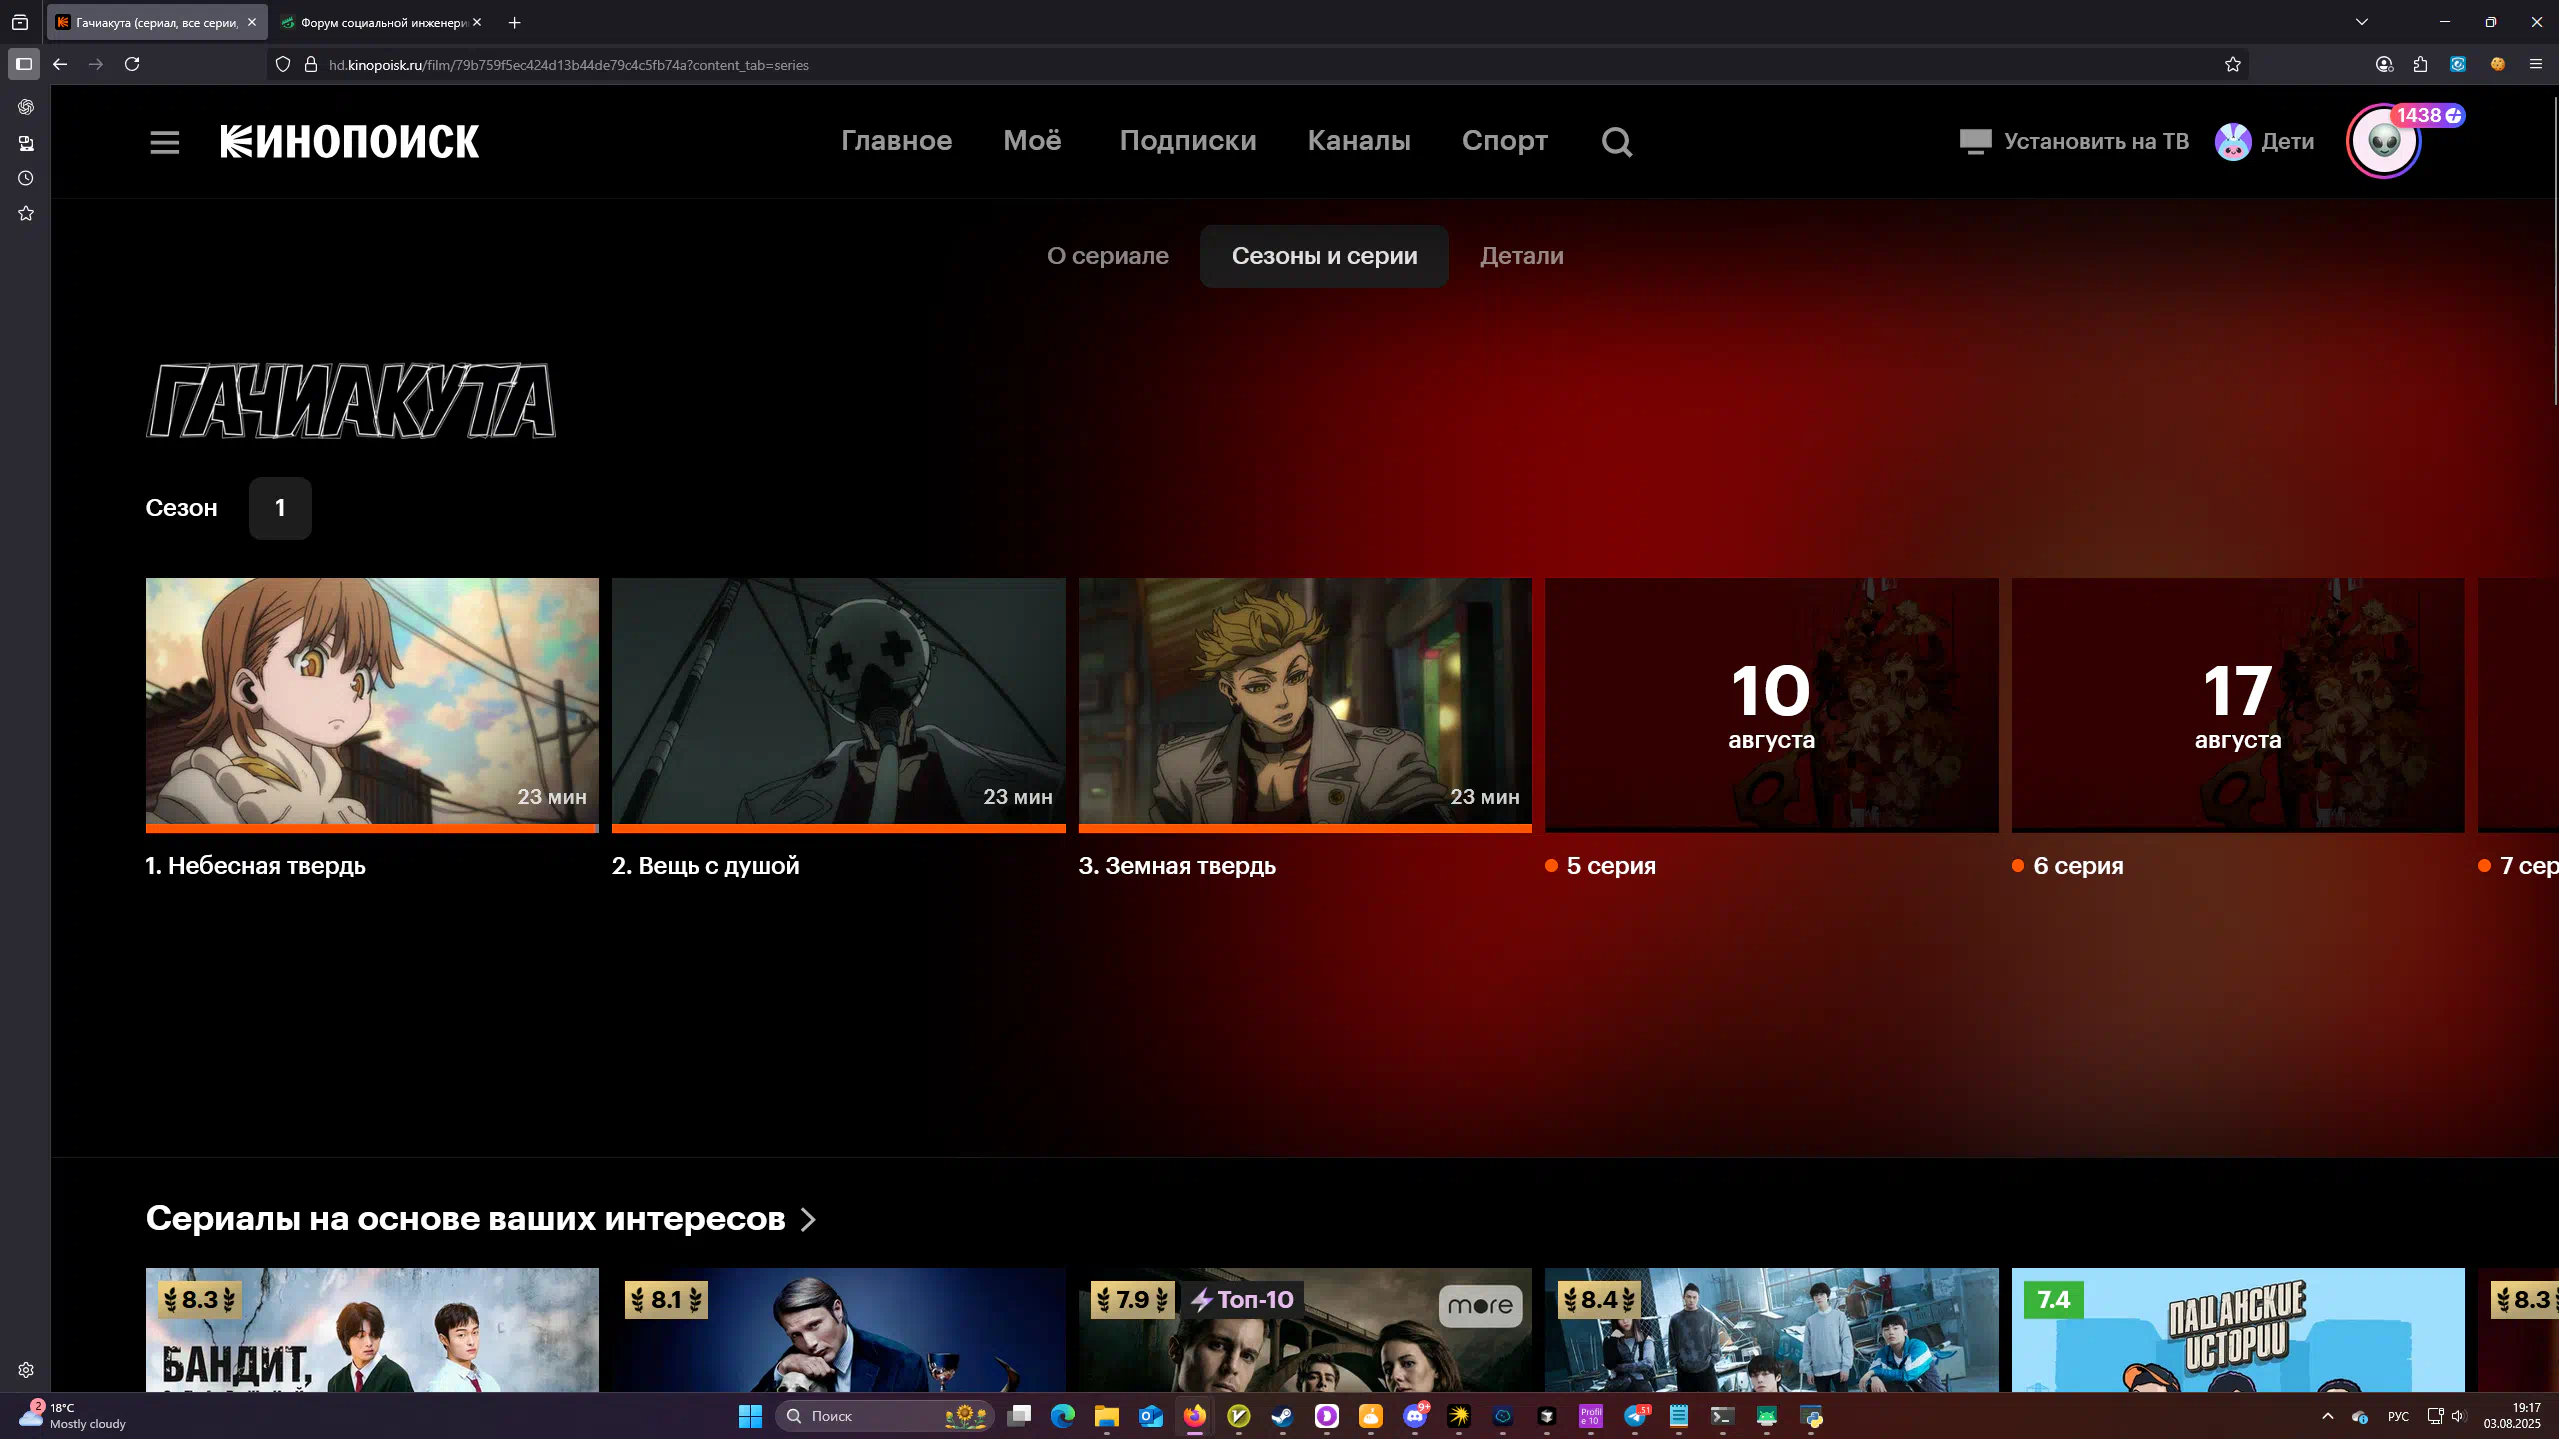2559x1439 pixels.
Task: Close the Гачиакута browser tab
Action: click(x=252, y=22)
